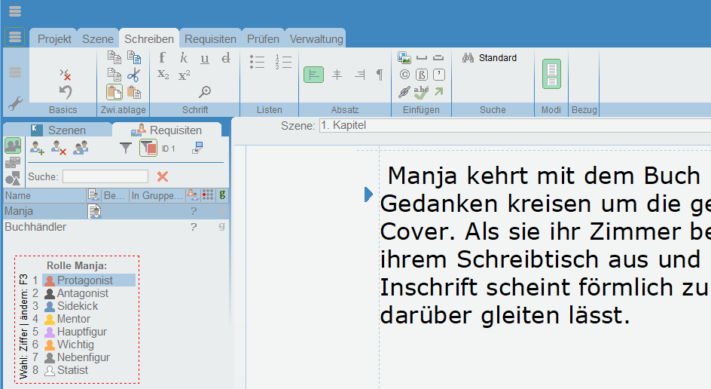The image size is (711, 389).
Task: Choose the Mentor role
Action: pos(68,319)
